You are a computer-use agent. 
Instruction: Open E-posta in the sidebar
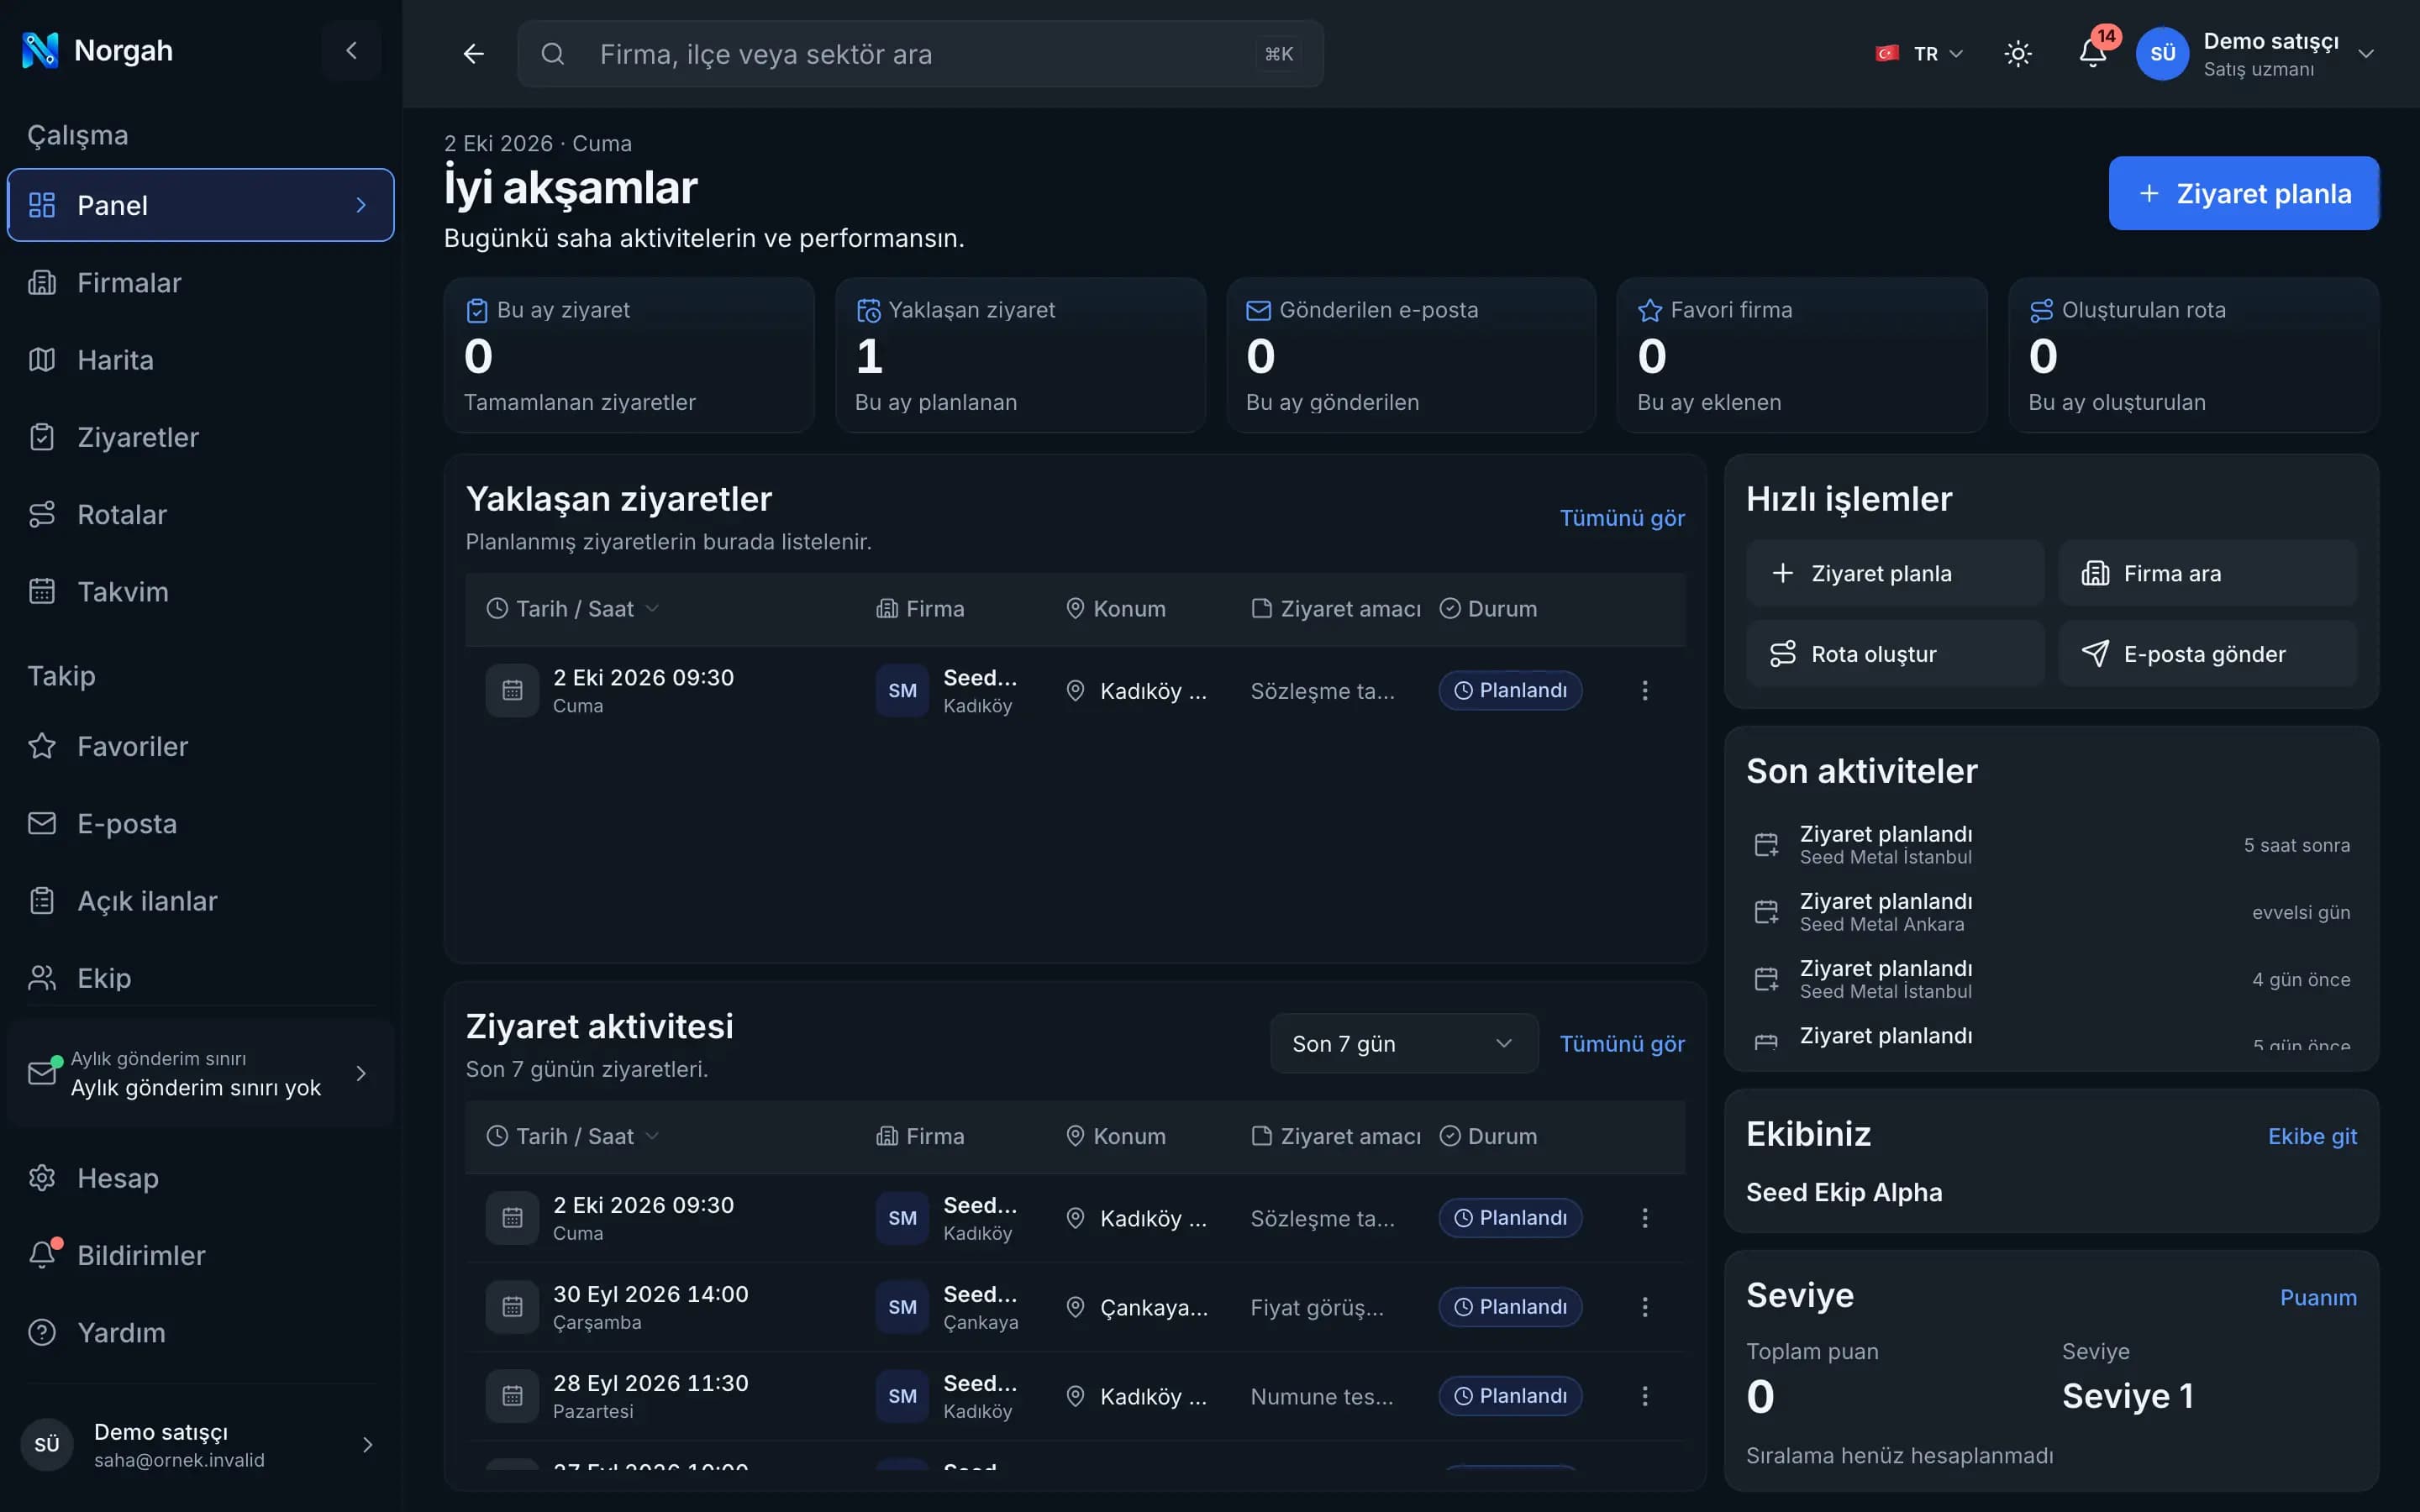200,824
